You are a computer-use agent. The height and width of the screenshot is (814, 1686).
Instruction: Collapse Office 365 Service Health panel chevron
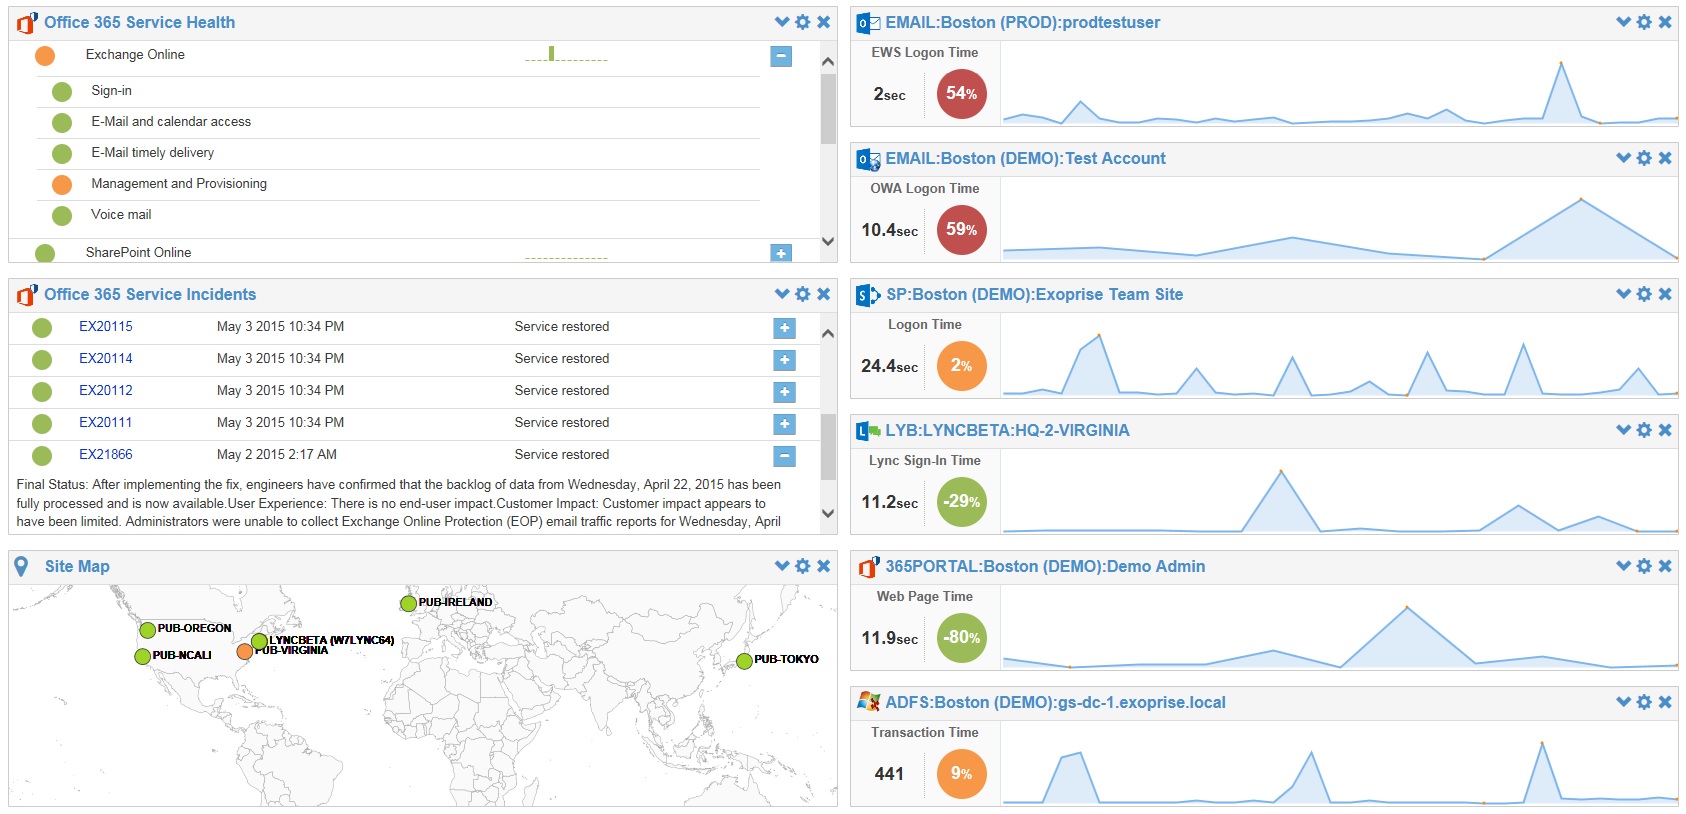click(782, 22)
